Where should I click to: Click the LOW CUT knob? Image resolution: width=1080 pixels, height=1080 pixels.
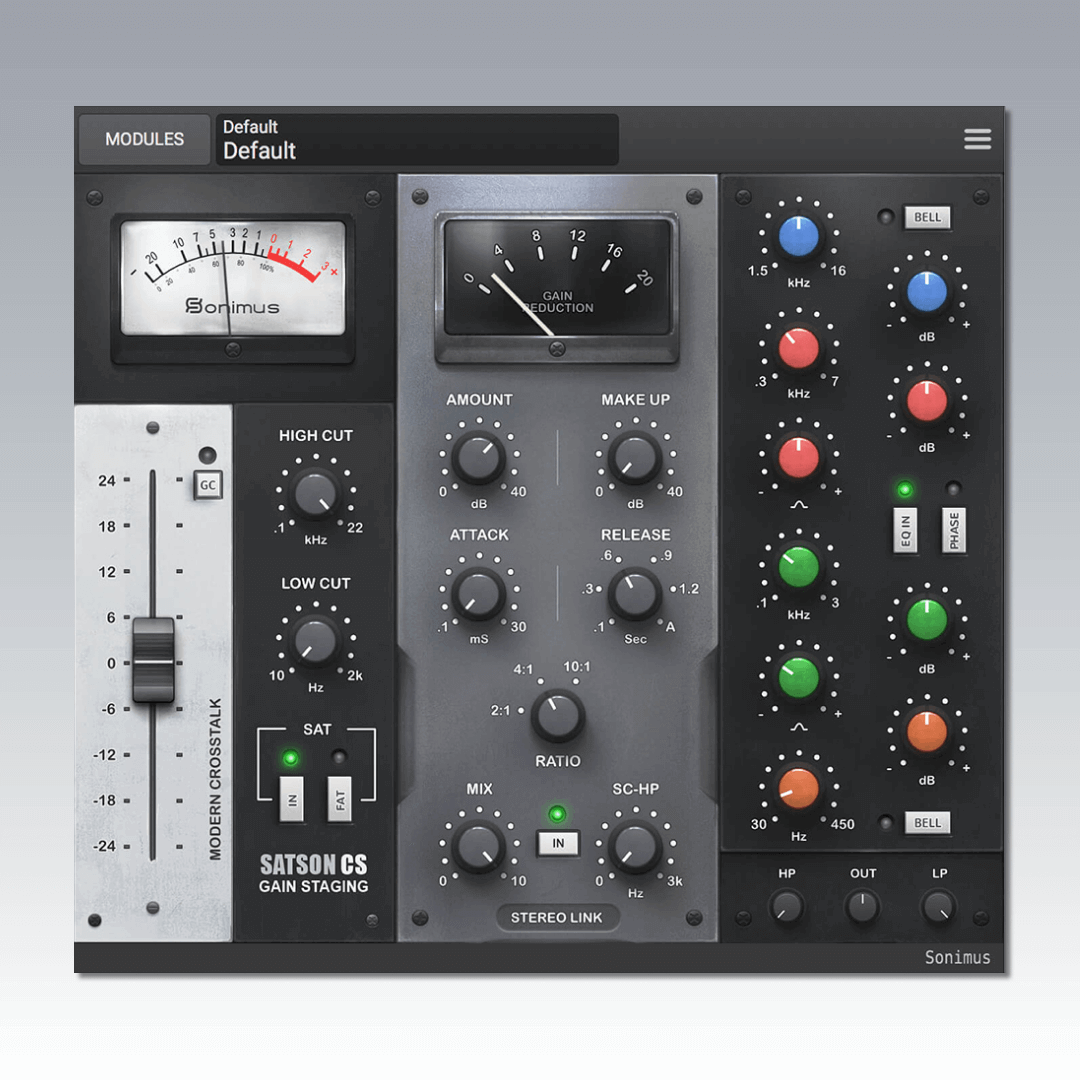pos(315,641)
